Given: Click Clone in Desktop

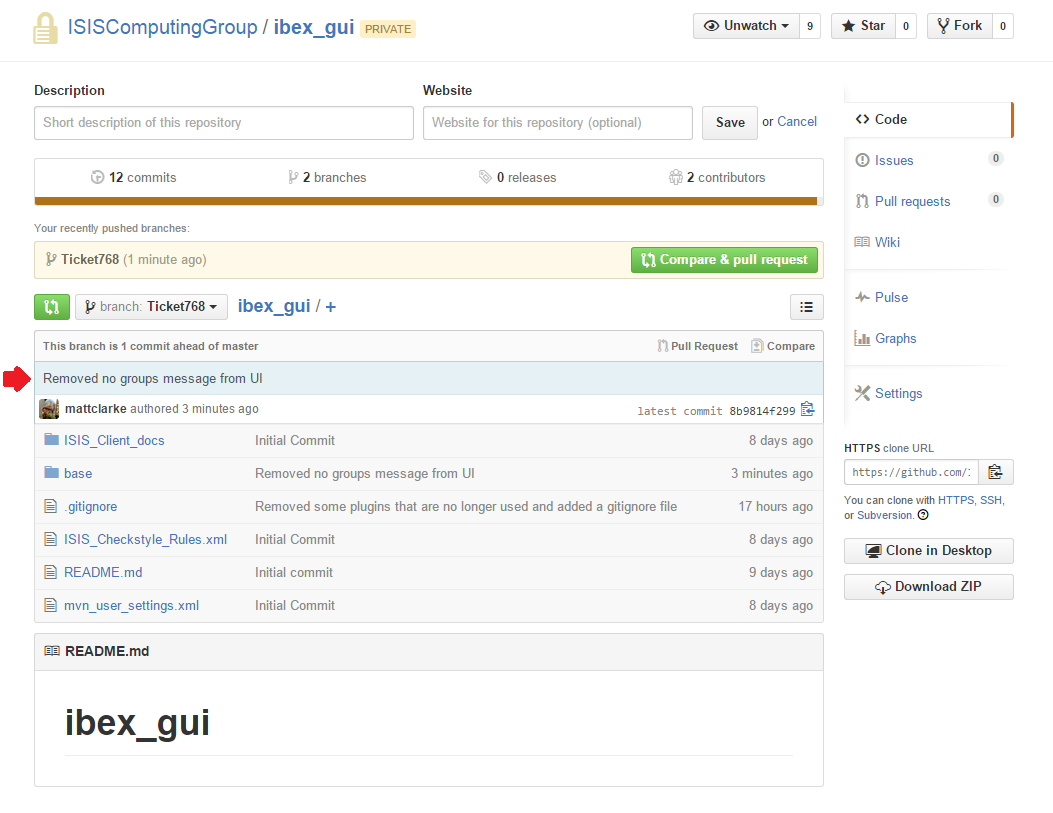Looking at the screenshot, I should tap(929, 551).
